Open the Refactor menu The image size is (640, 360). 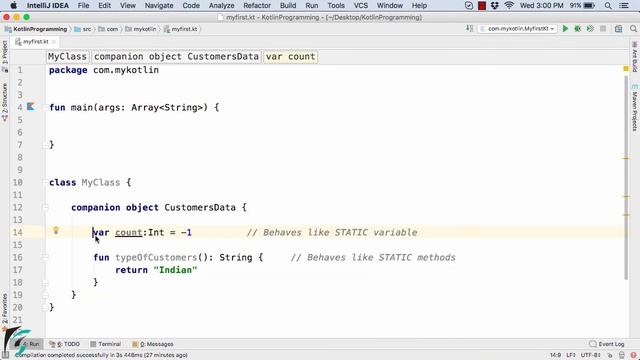[x=257, y=6]
